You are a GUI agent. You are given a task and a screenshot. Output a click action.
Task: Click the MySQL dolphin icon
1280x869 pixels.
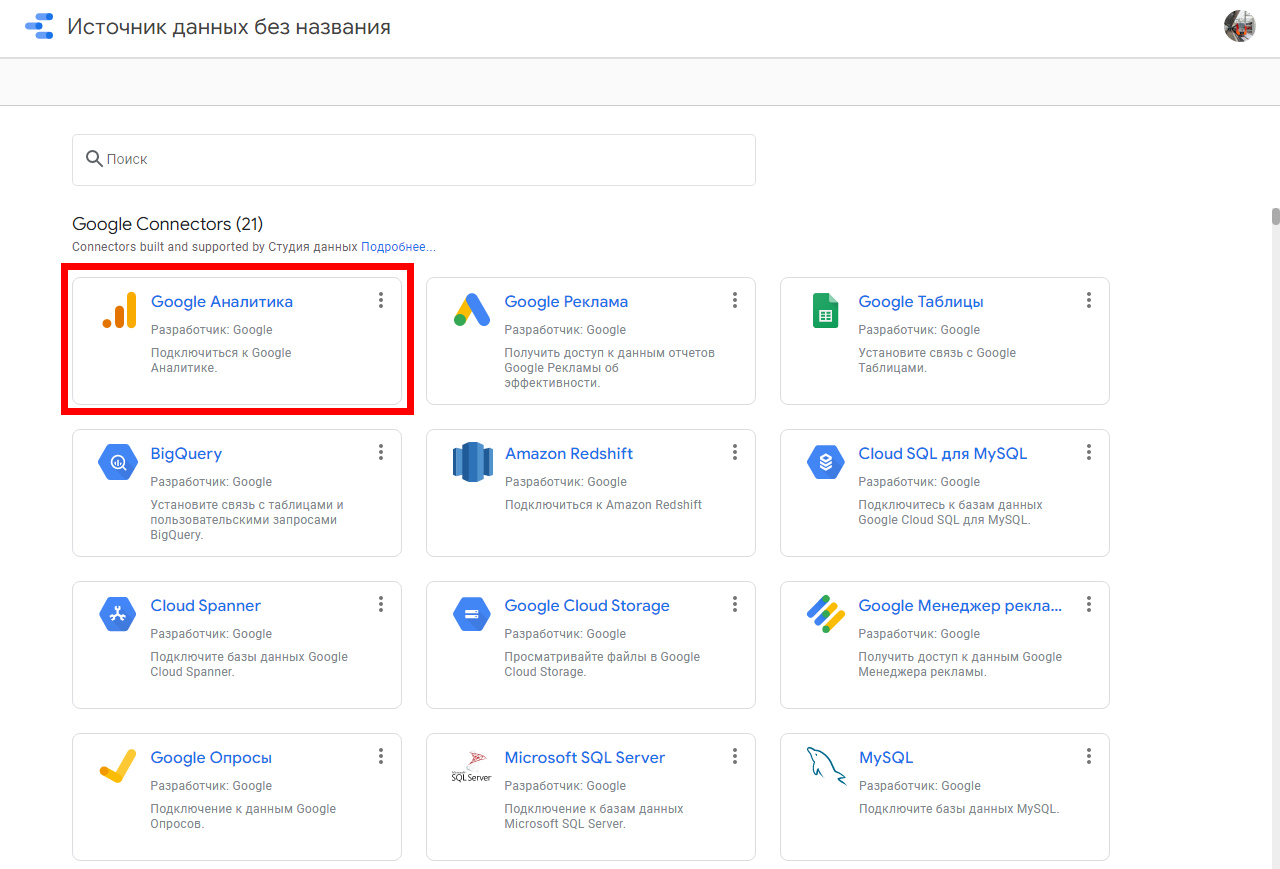pyautogui.click(x=825, y=766)
